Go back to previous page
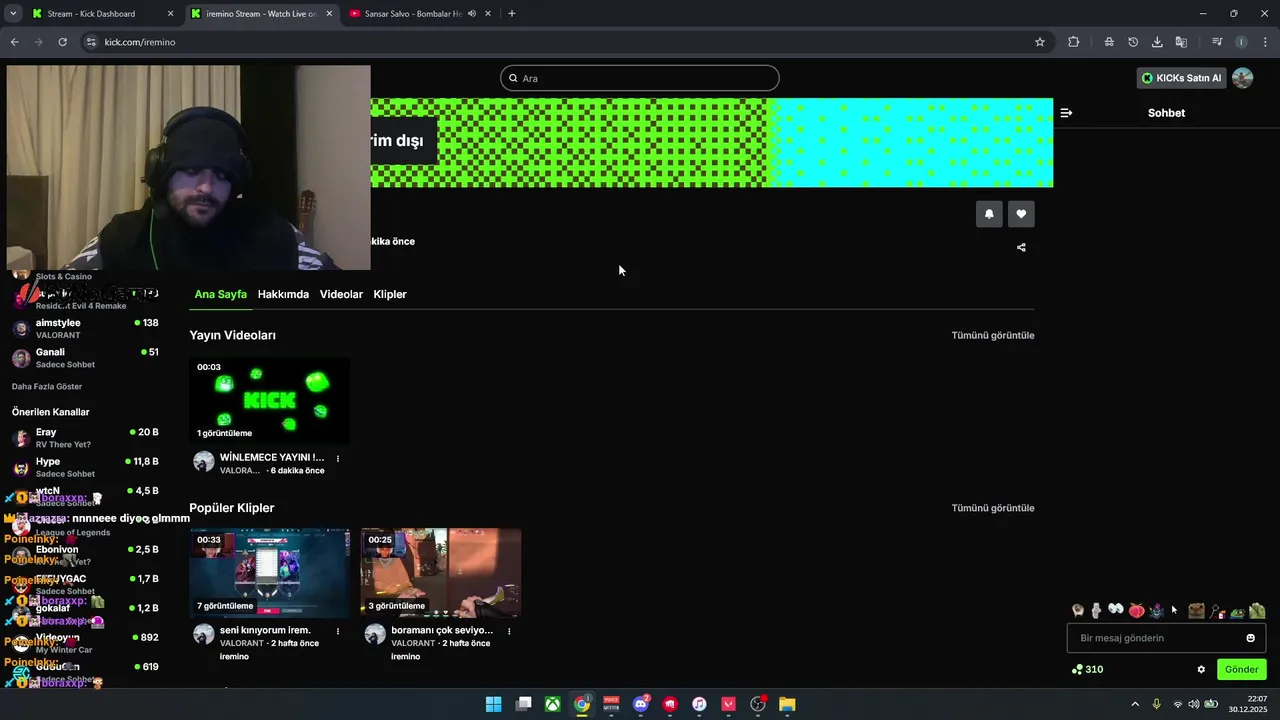Image resolution: width=1280 pixels, height=720 pixels. click(14, 42)
